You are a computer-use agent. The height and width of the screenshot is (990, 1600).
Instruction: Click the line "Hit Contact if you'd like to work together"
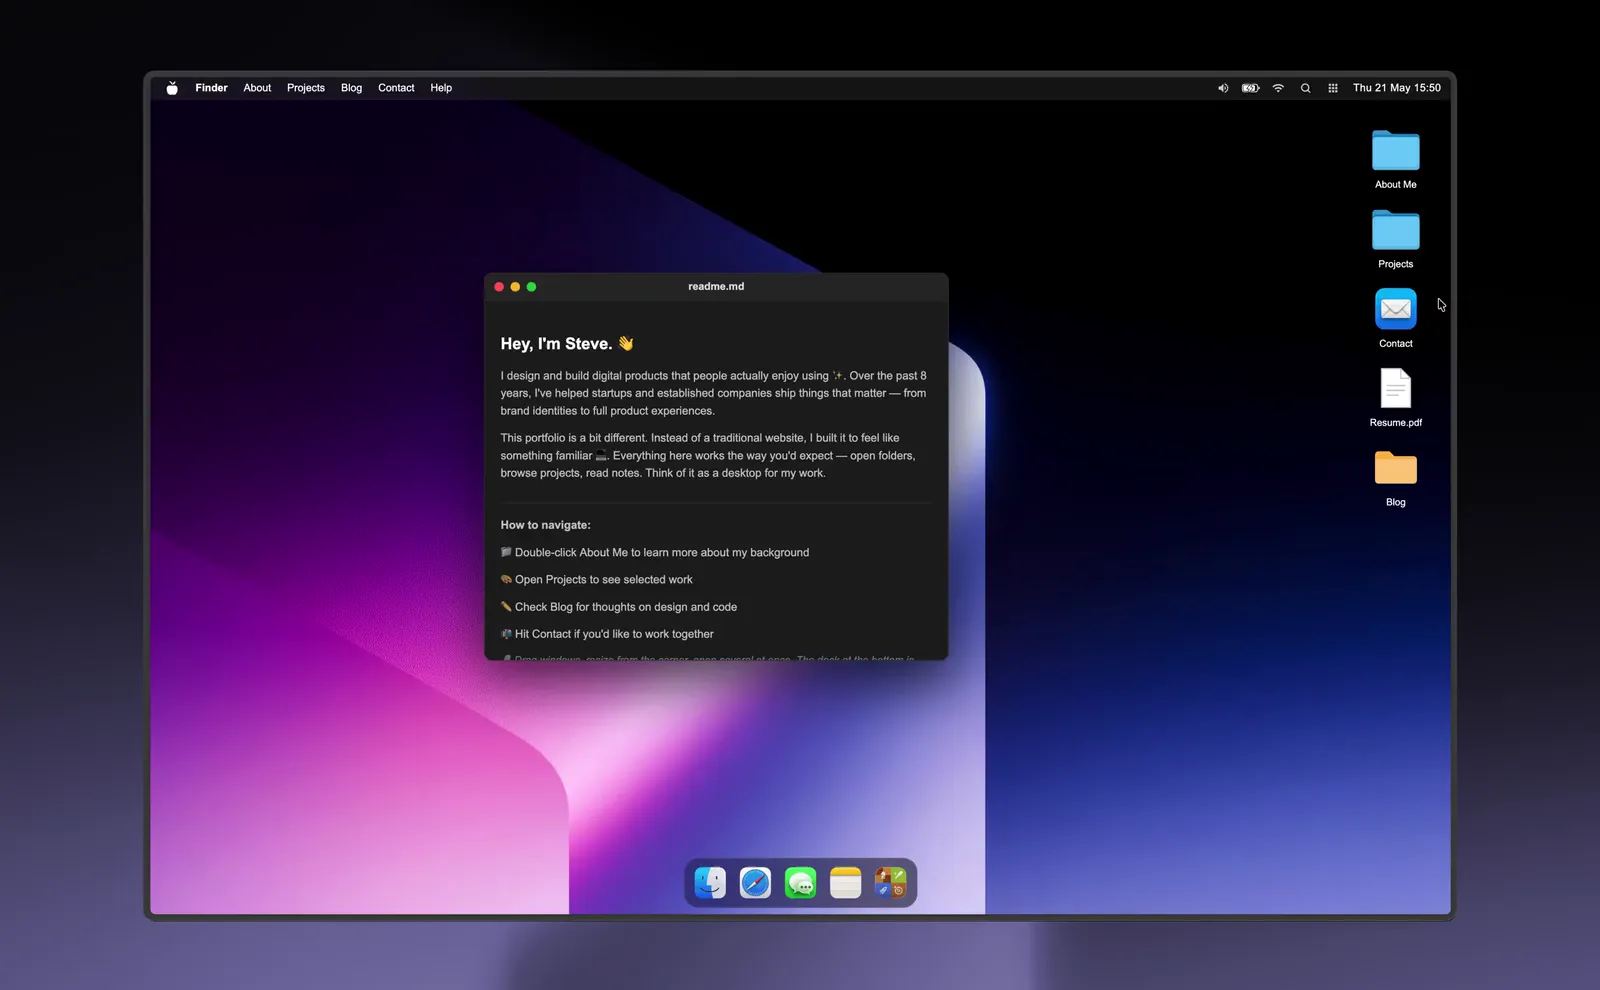pyautogui.click(x=607, y=634)
